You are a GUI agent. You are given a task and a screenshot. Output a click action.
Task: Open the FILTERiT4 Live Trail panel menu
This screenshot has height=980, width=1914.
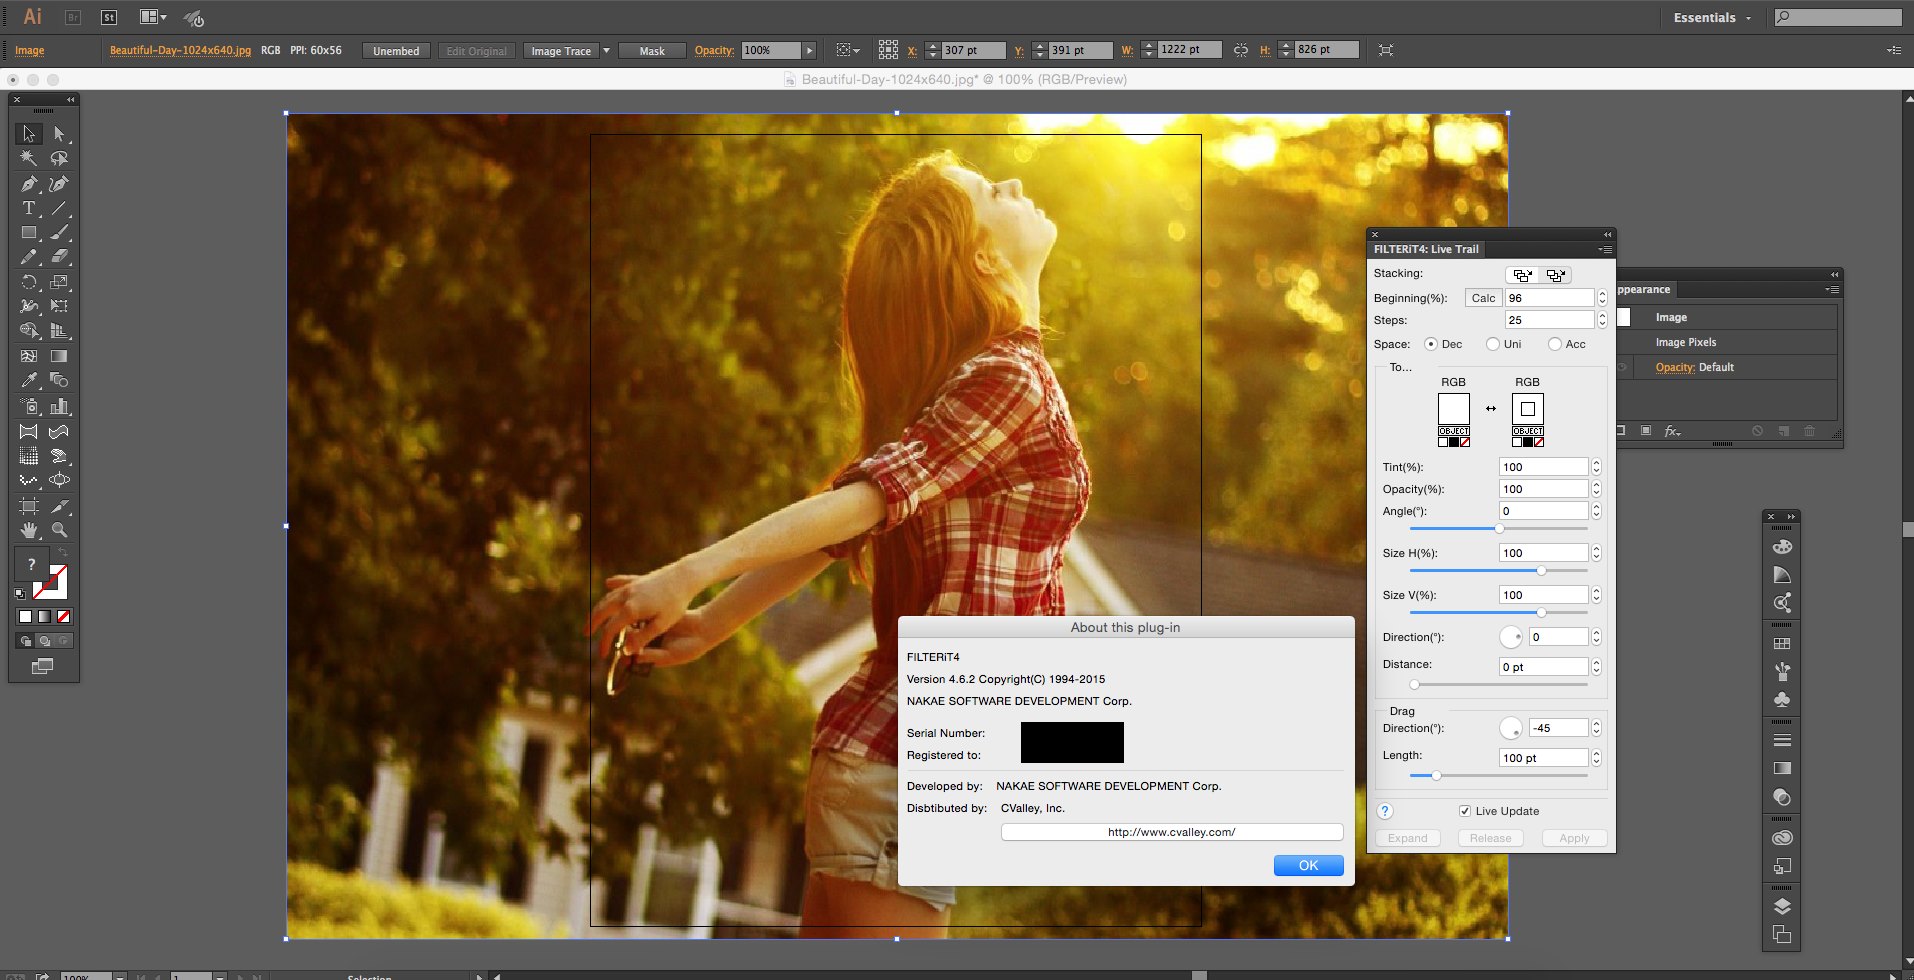pyautogui.click(x=1605, y=249)
